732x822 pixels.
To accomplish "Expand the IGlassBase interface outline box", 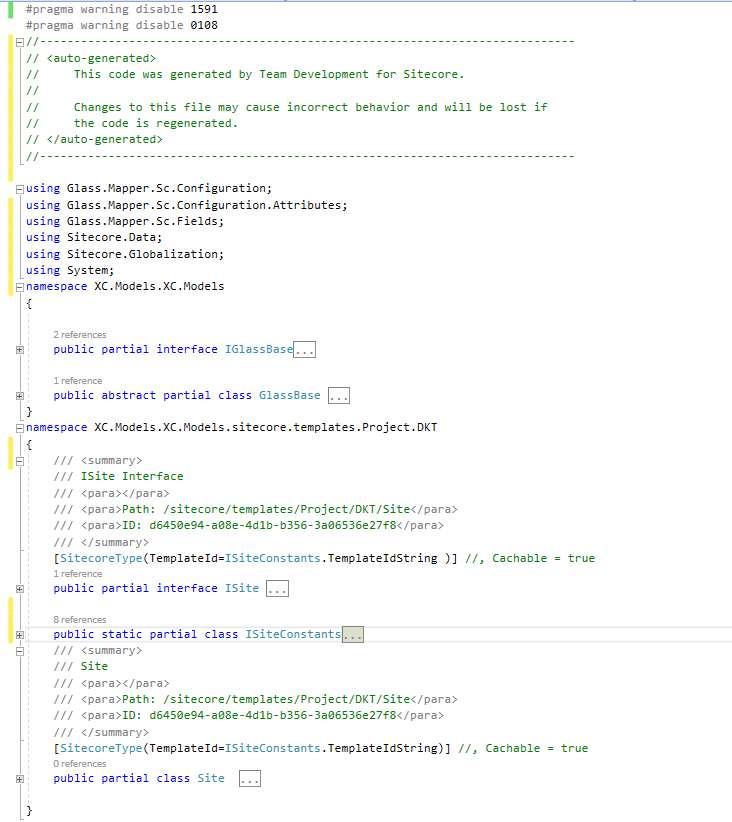I will tap(19, 350).
